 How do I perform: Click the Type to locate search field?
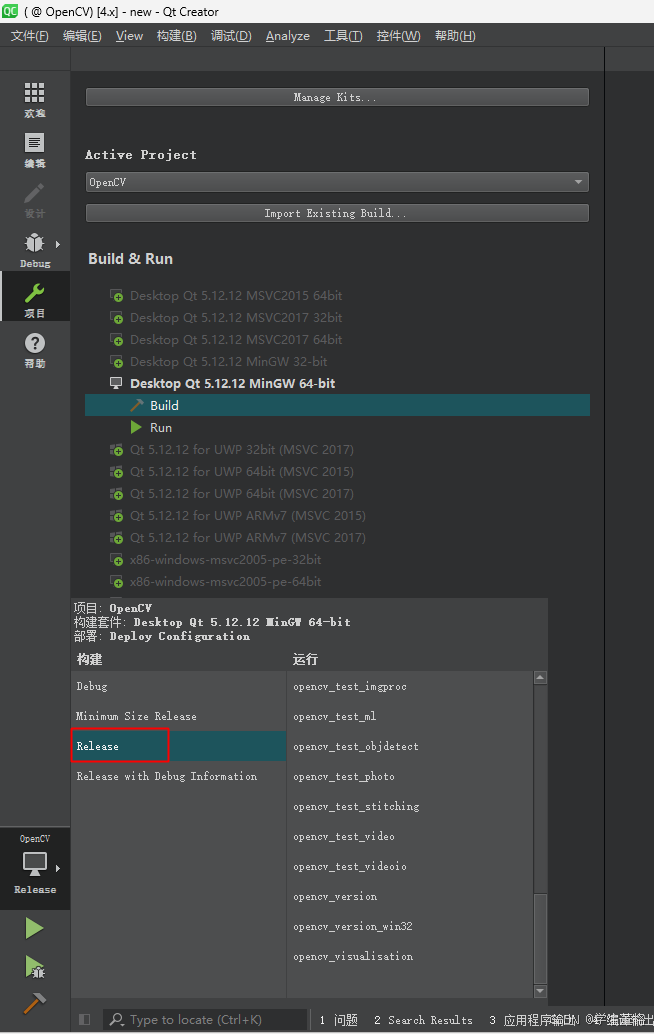(x=205, y=1019)
